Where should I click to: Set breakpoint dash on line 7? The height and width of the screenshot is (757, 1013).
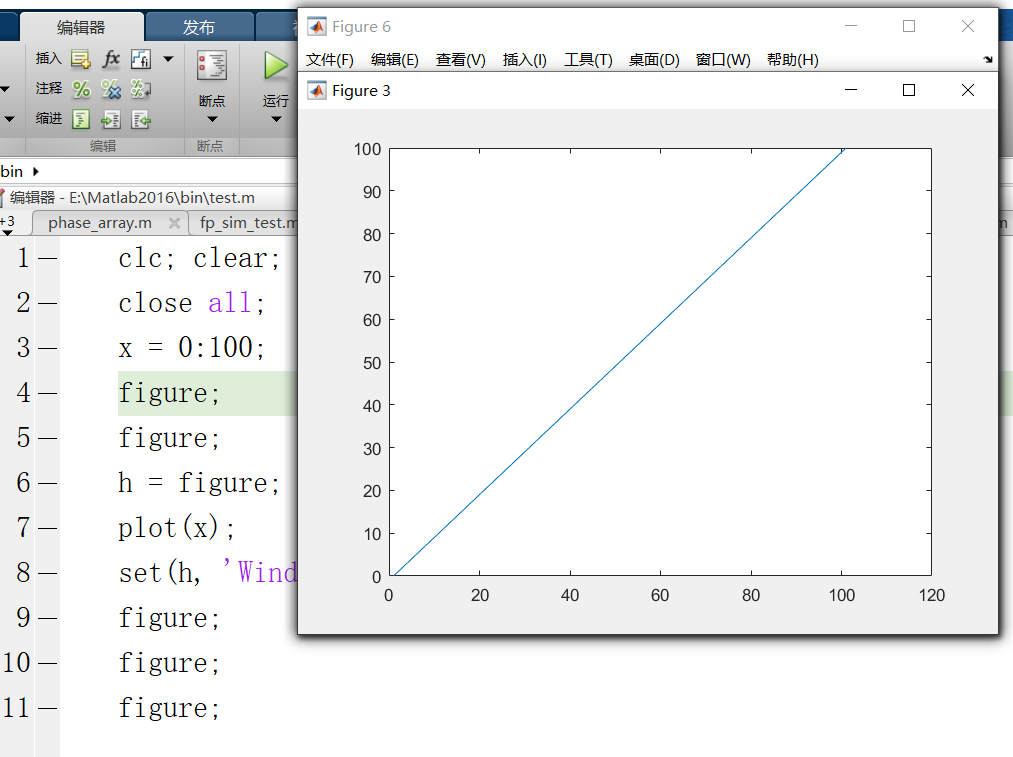pos(48,528)
